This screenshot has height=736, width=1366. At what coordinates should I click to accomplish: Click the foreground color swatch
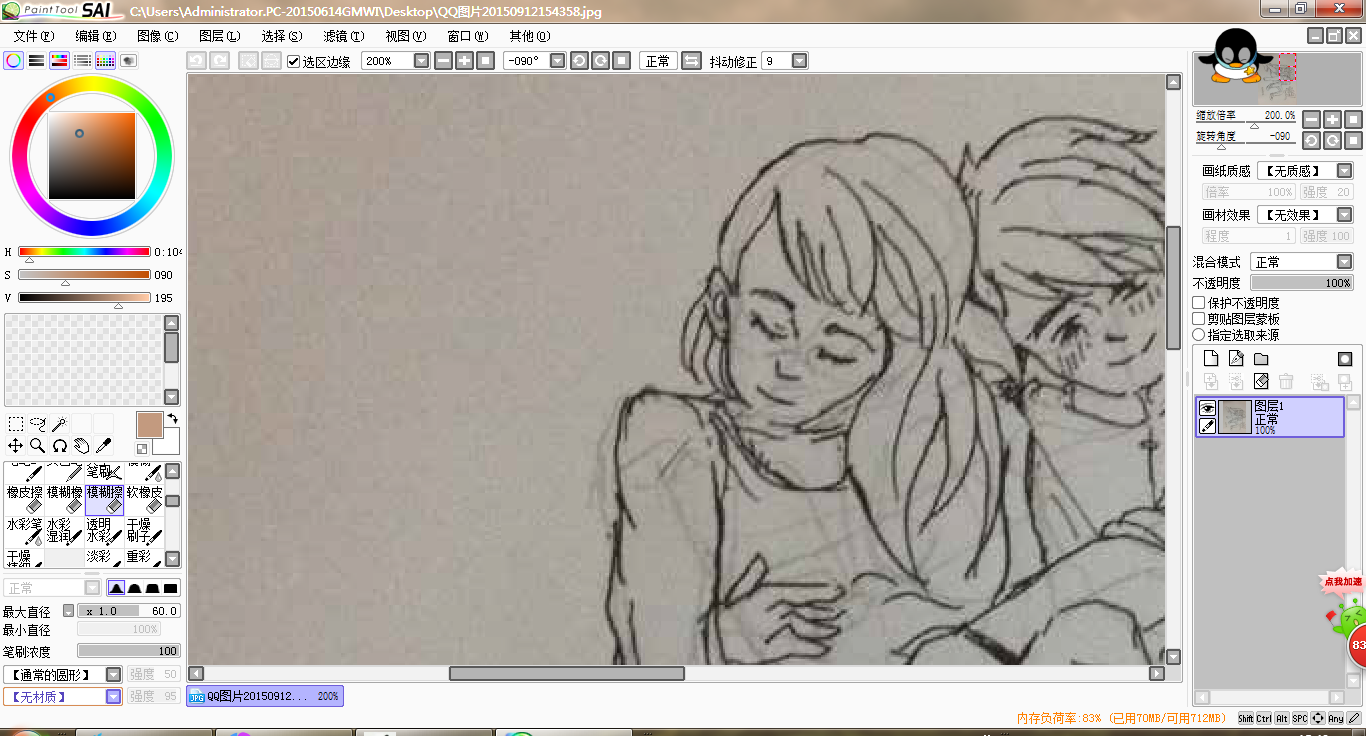pyautogui.click(x=150, y=425)
